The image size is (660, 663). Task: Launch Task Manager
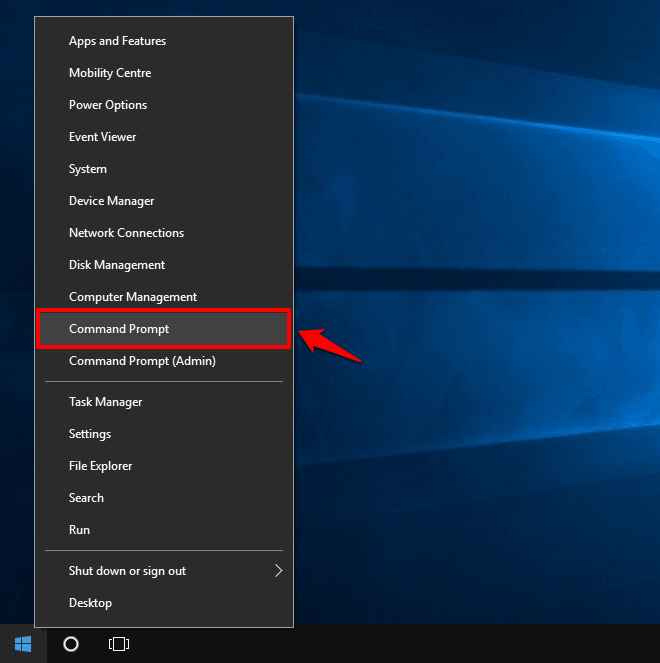[x=105, y=402]
